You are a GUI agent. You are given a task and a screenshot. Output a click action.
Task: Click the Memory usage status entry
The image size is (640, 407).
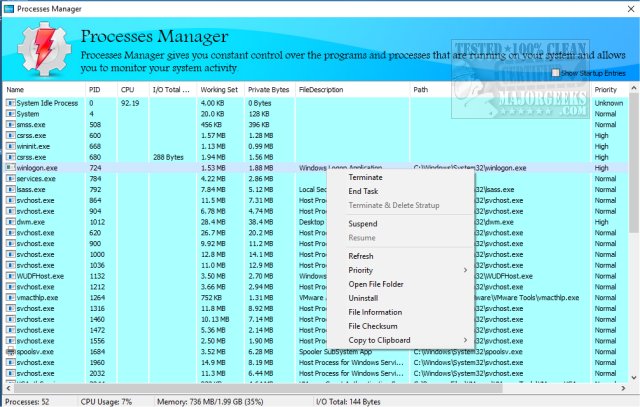tap(210, 402)
